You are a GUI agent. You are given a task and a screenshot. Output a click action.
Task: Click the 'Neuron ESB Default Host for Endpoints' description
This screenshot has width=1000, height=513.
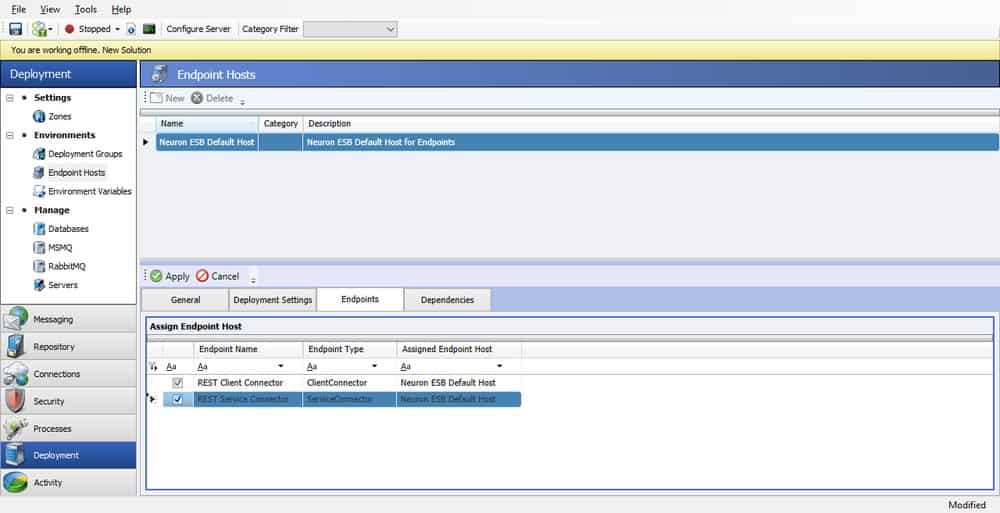[381, 142]
